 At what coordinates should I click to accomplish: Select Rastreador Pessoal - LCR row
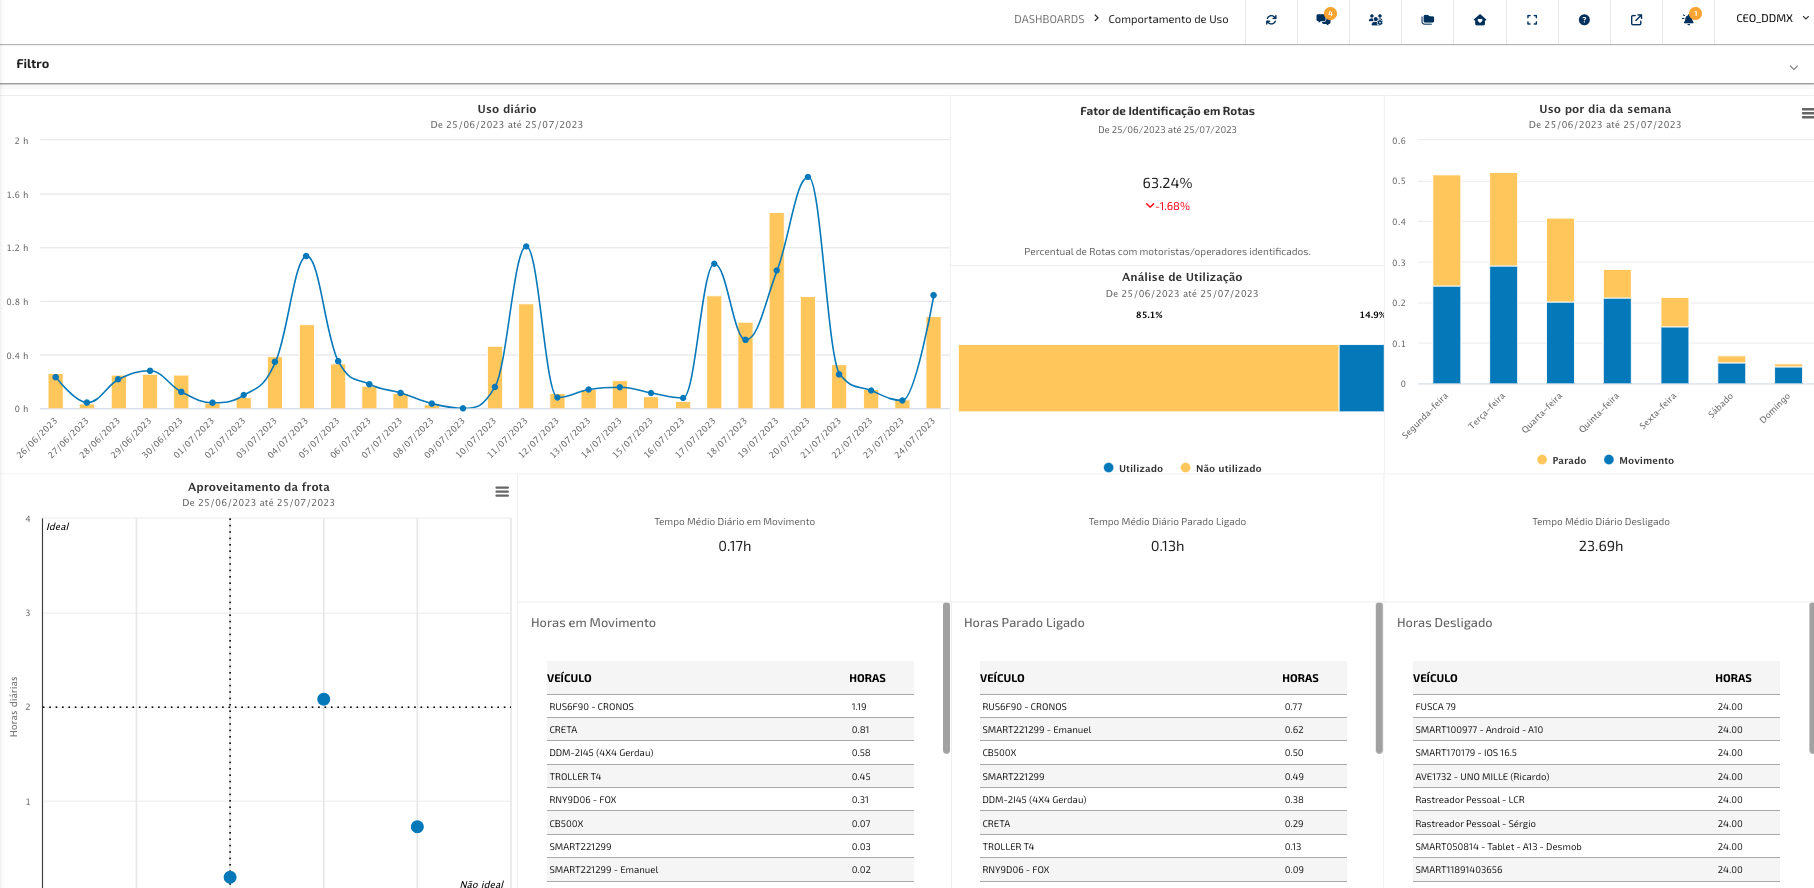point(1596,800)
